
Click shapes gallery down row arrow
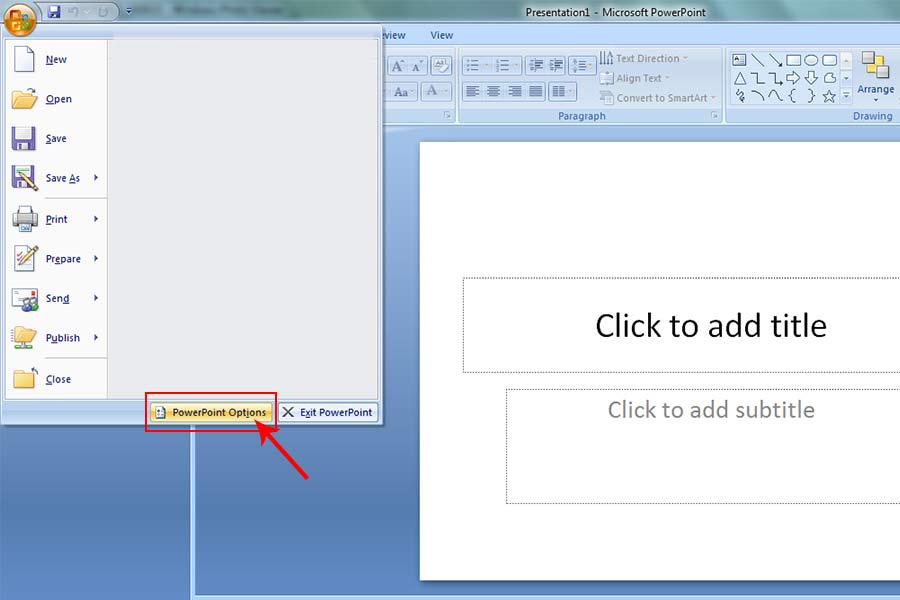coord(846,78)
